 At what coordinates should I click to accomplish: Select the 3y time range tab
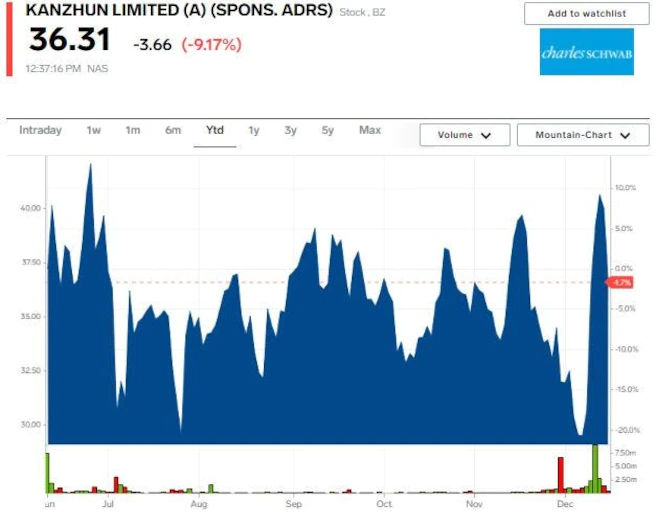(290, 130)
